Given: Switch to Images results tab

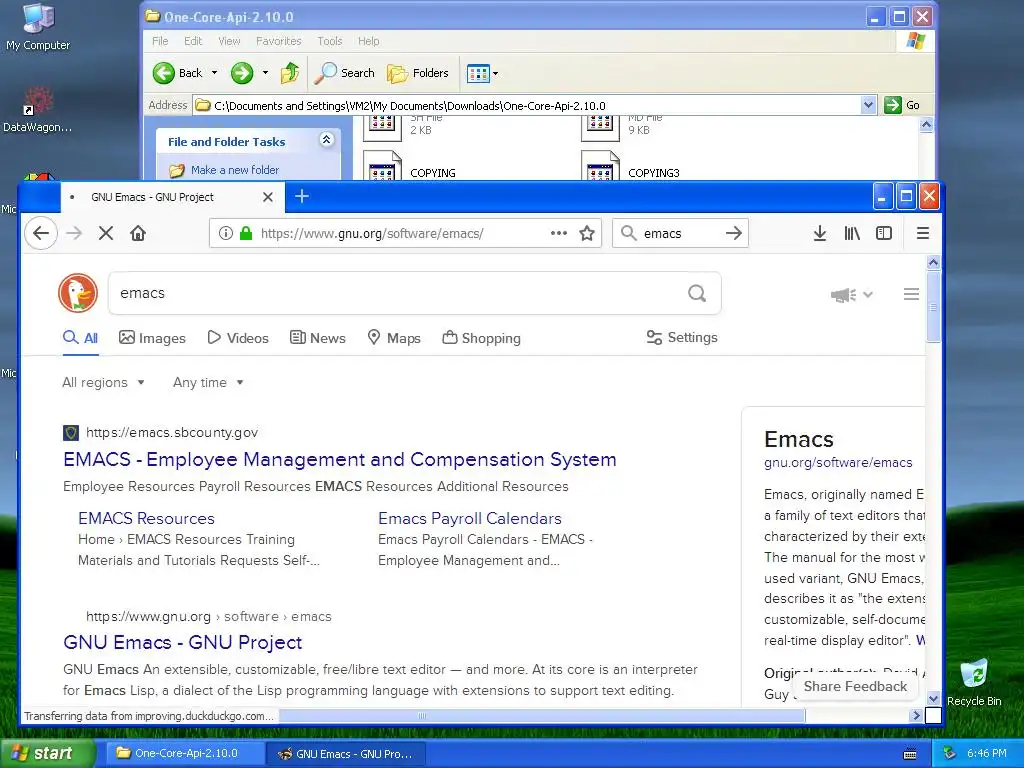Looking at the screenshot, I should tap(152, 338).
